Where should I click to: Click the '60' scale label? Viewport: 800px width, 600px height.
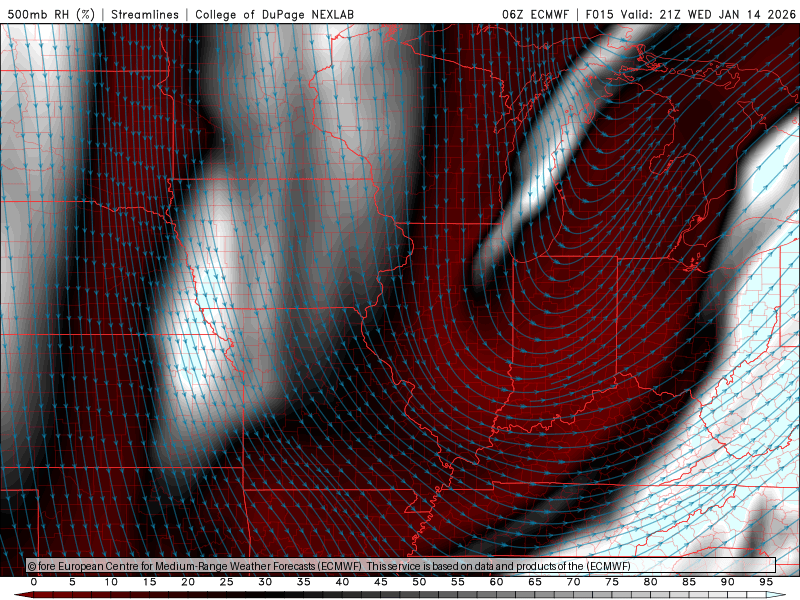click(x=496, y=582)
